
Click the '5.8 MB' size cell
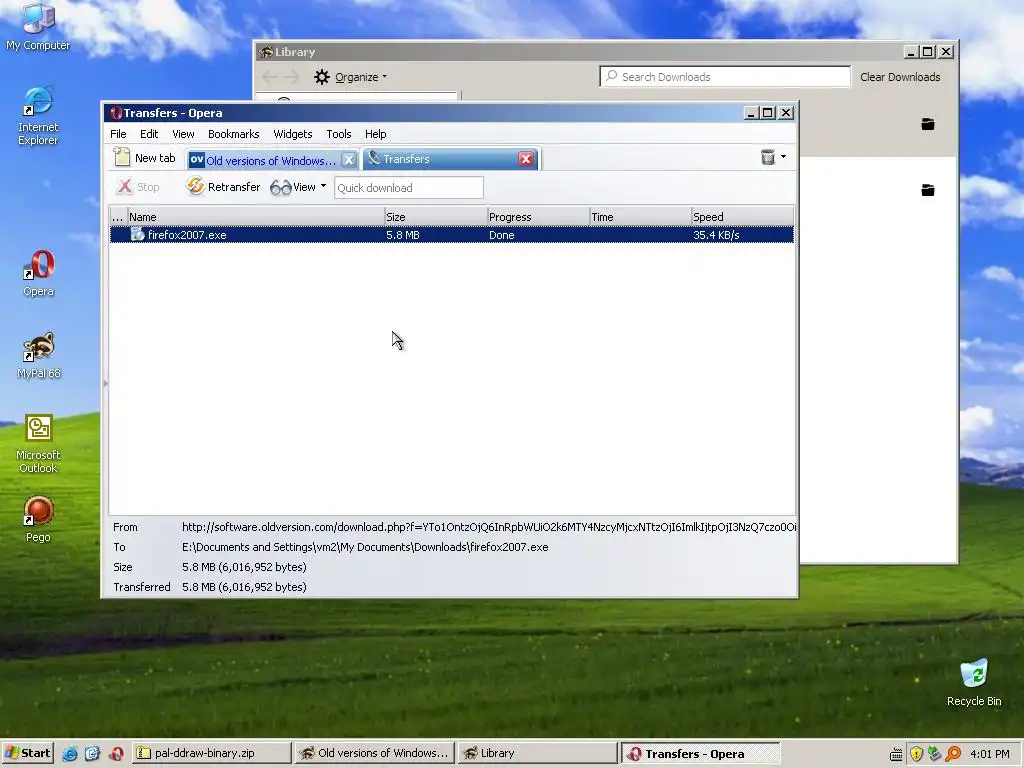(x=402, y=235)
